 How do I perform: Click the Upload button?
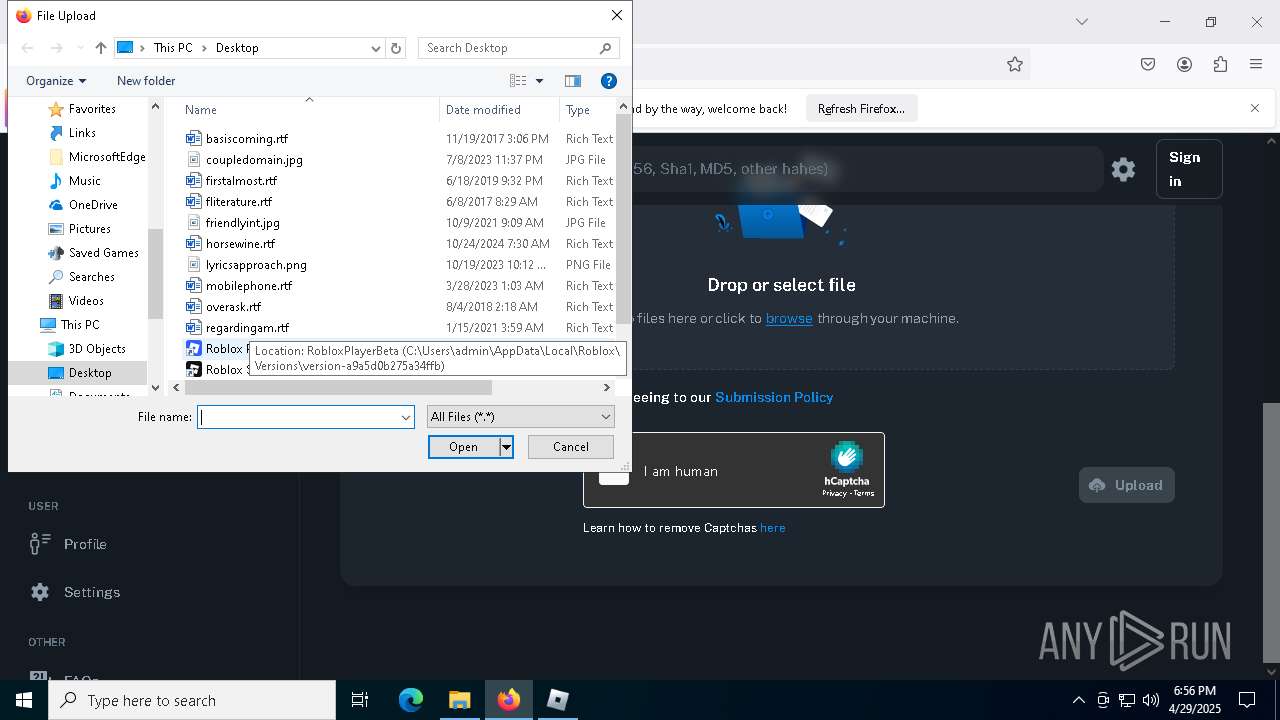[1127, 485]
